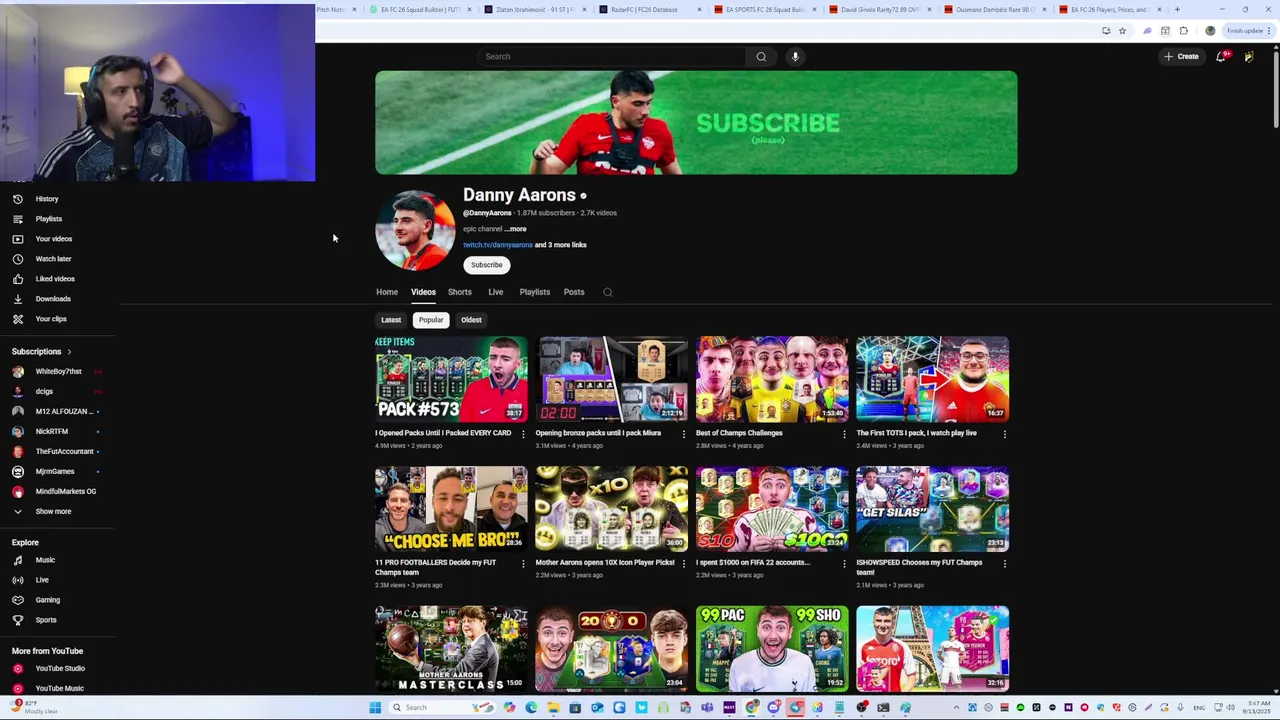
Task: Start voice search with microphone icon
Action: pyautogui.click(x=795, y=57)
